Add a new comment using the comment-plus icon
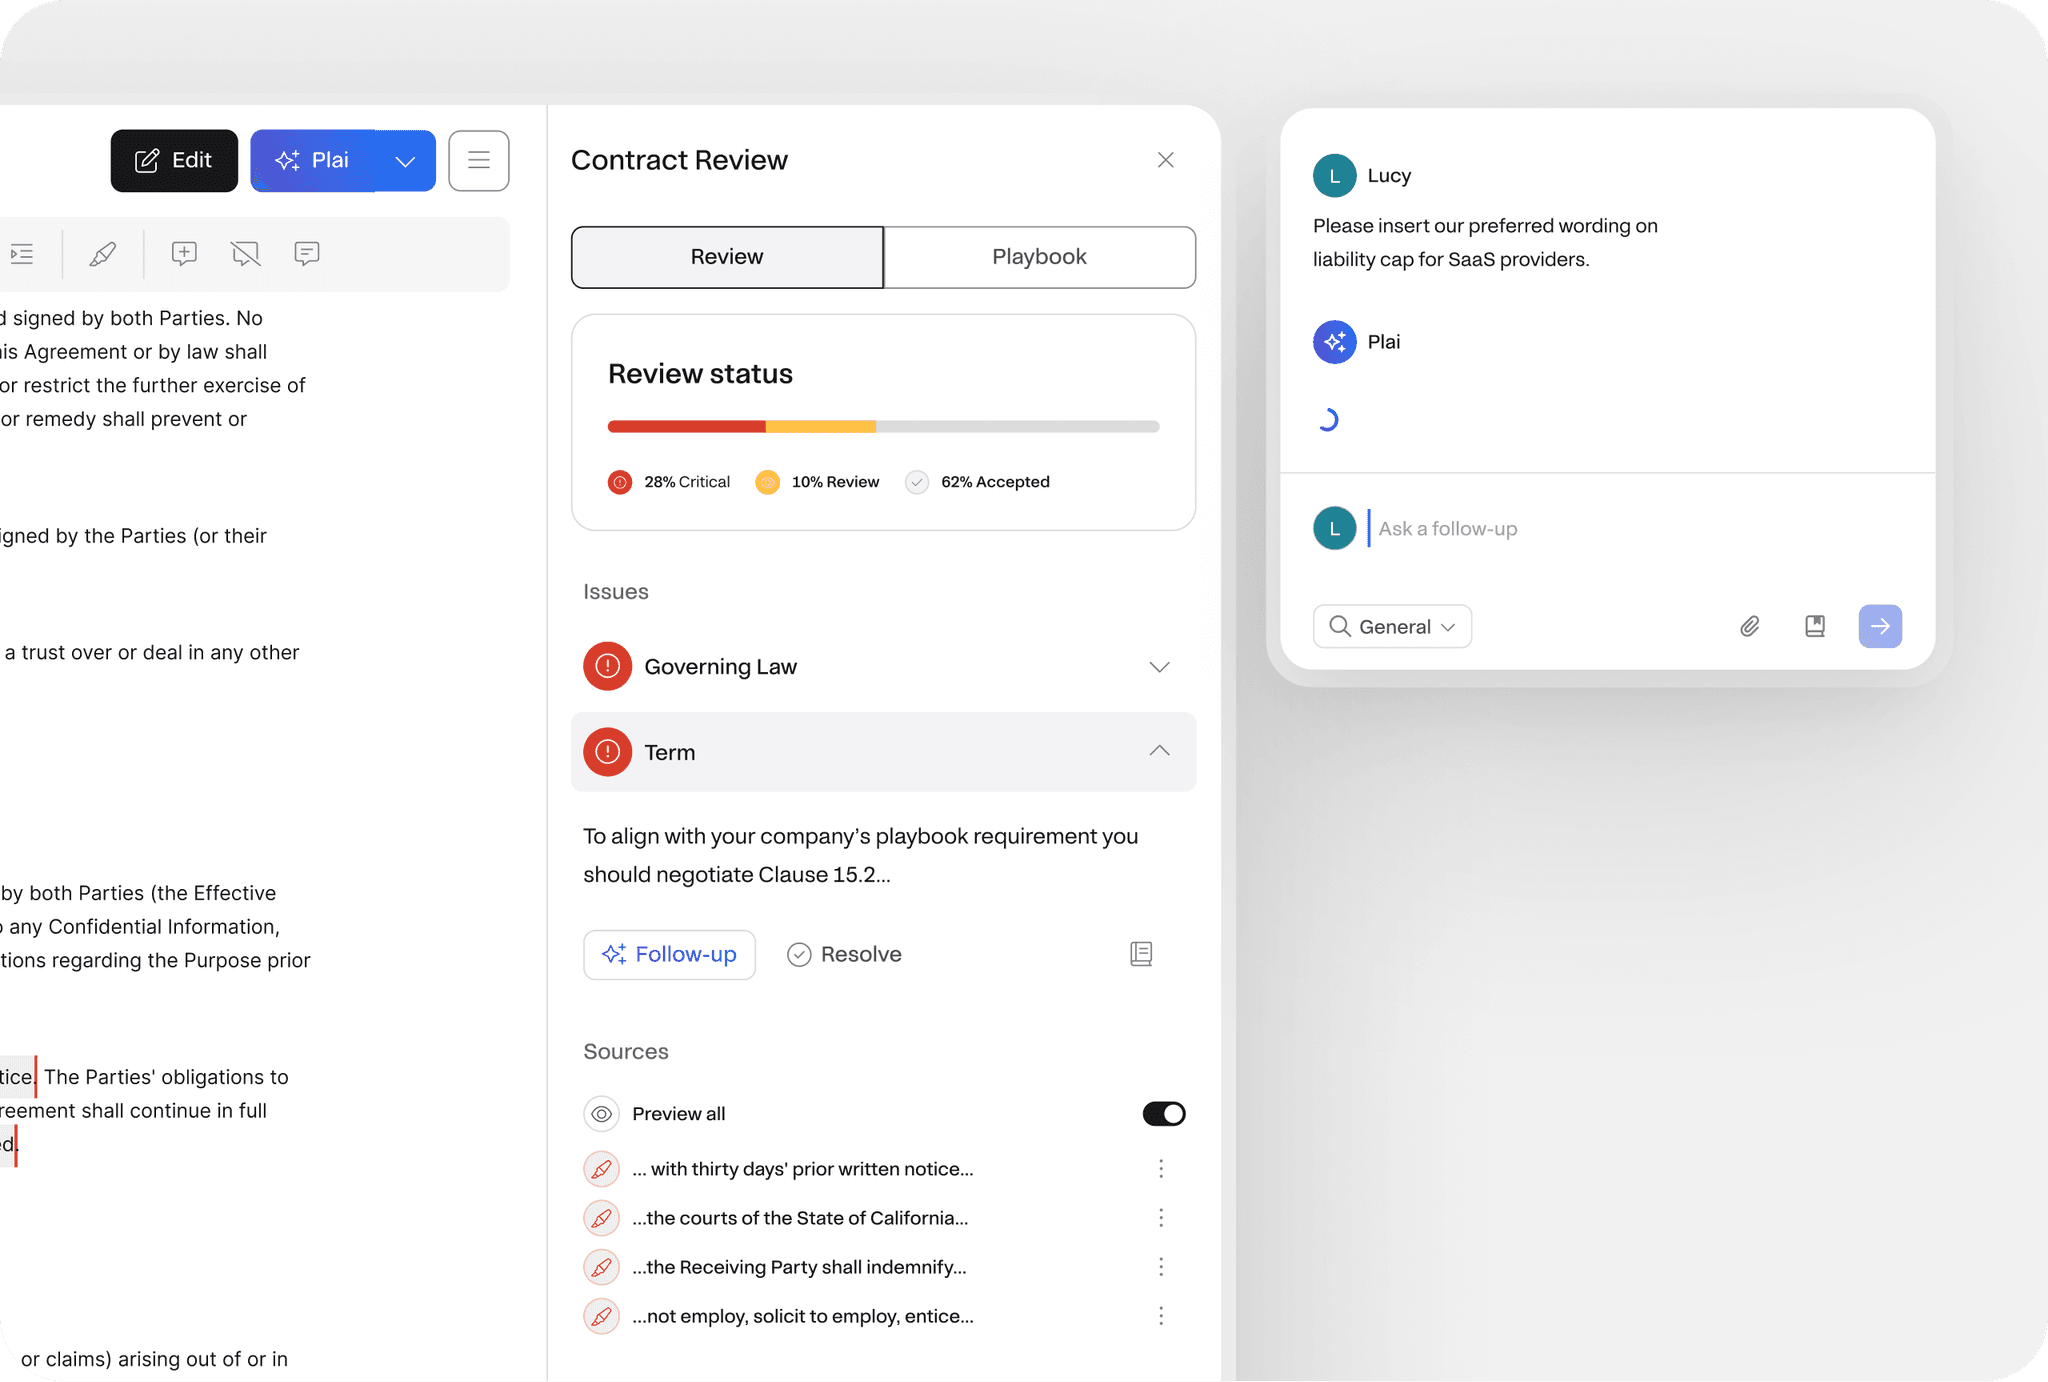 tap(184, 254)
